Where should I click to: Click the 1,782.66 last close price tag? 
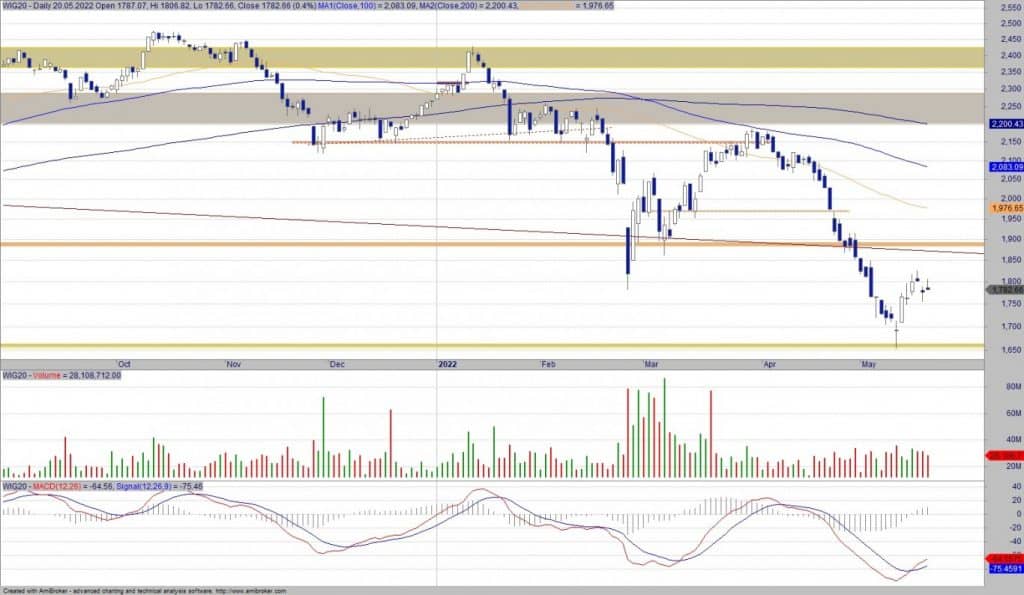tap(1003, 289)
